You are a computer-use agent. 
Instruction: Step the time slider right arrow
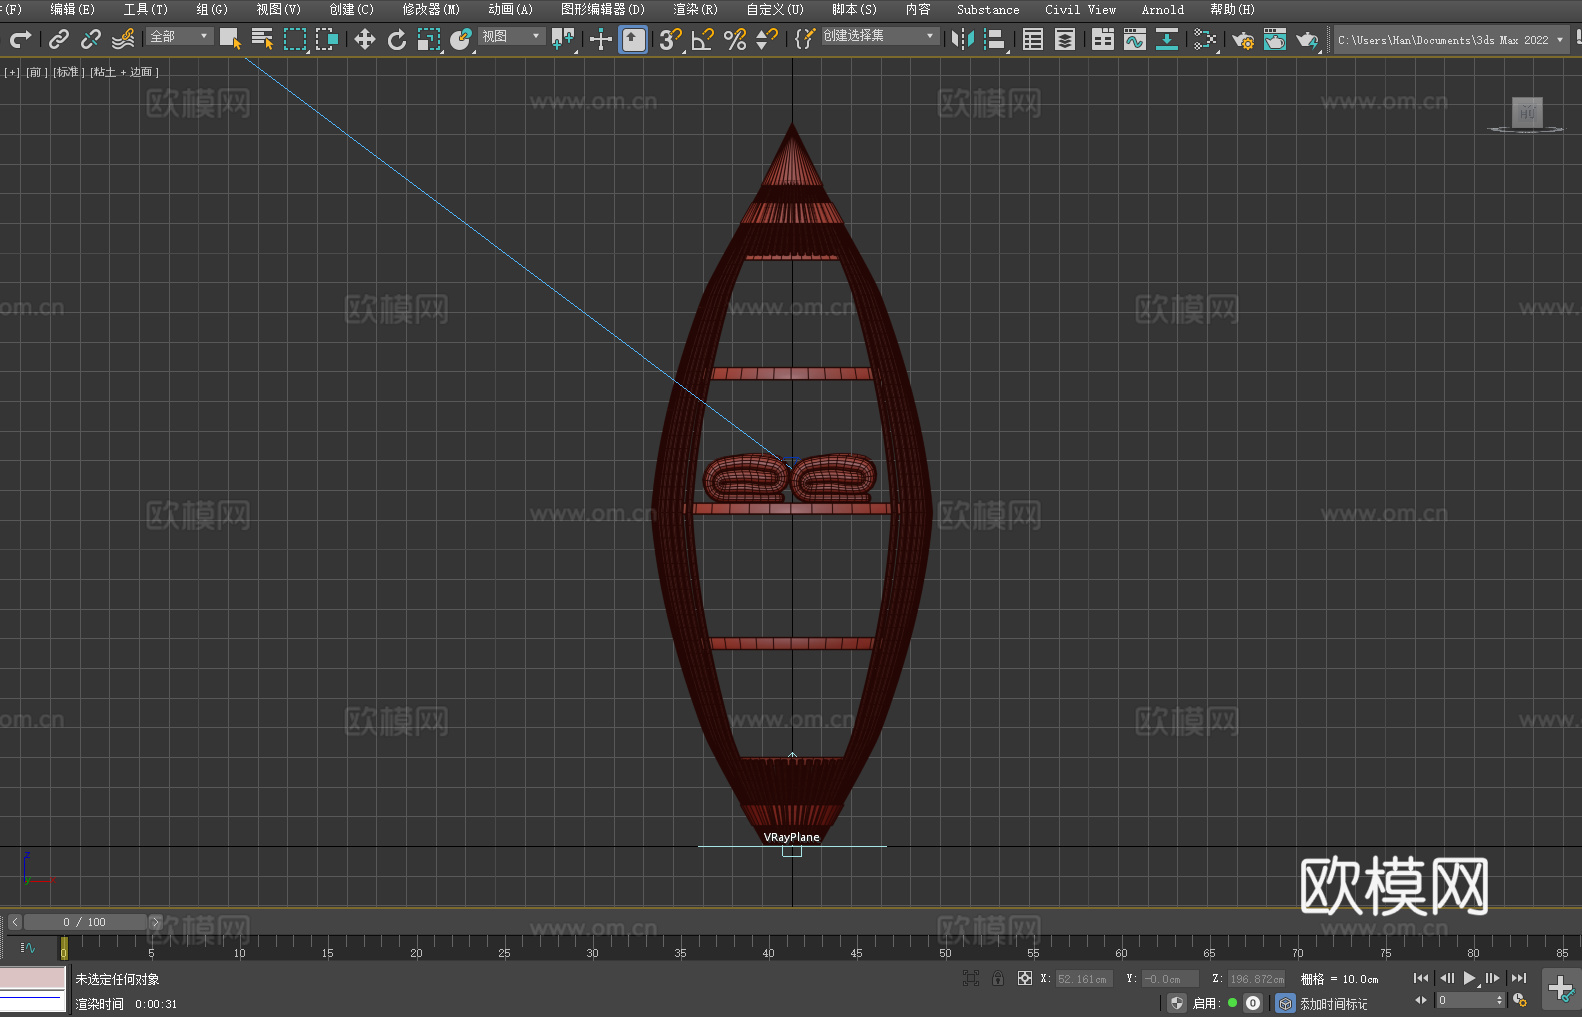(155, 922)
